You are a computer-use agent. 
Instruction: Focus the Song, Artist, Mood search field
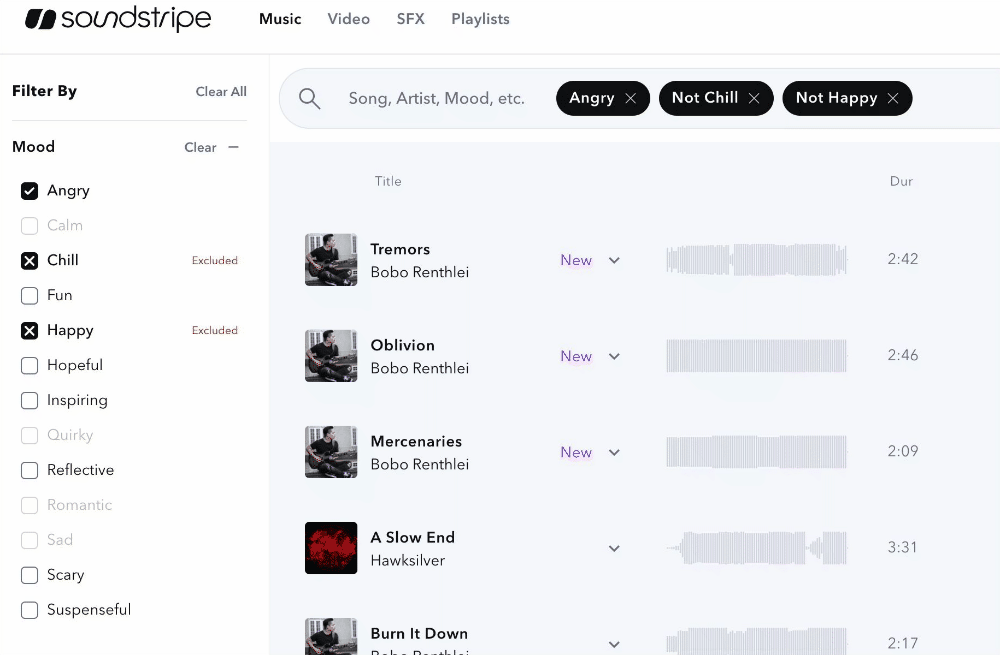pos(436,98)
